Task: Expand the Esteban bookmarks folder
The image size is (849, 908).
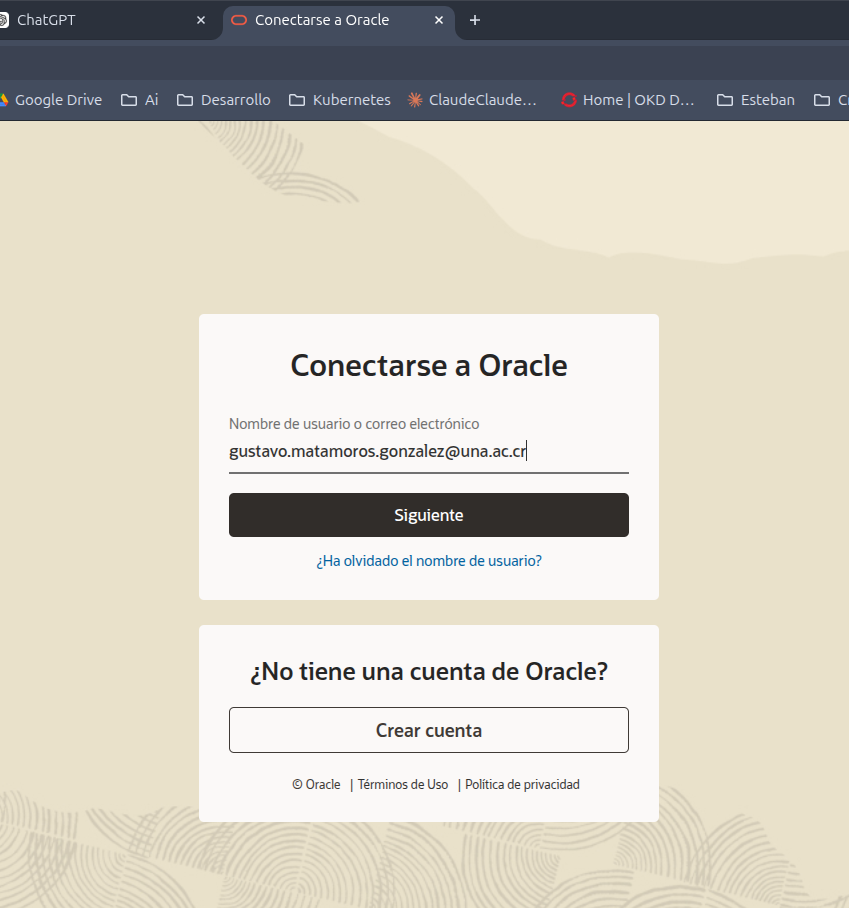Action: point(756,100)
